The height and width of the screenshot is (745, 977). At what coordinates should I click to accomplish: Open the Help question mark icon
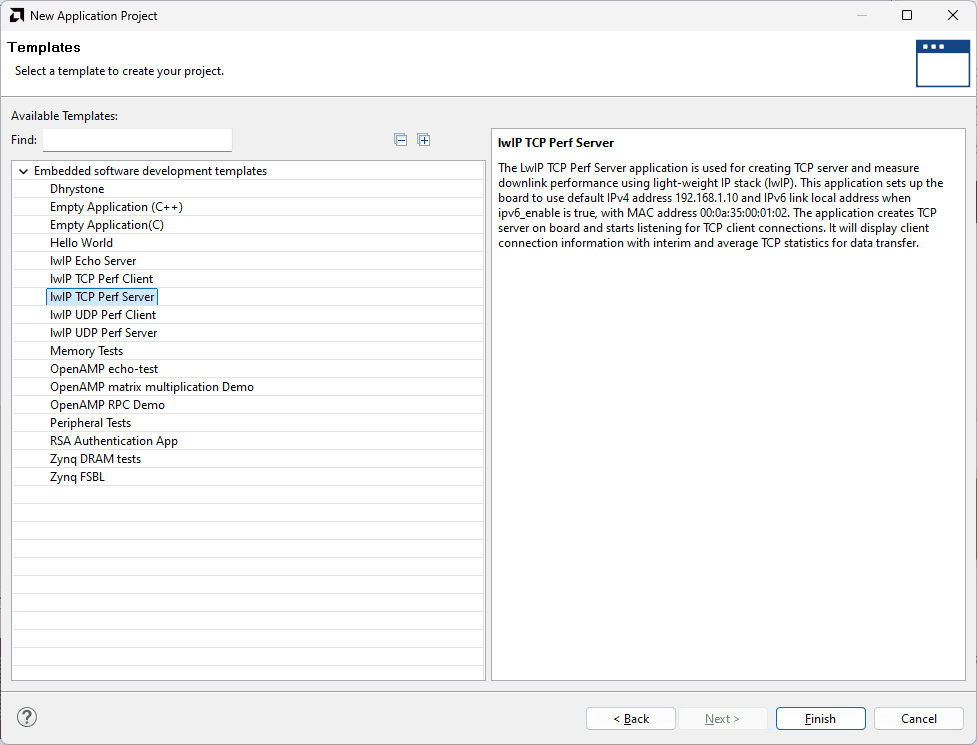[27, 717]
